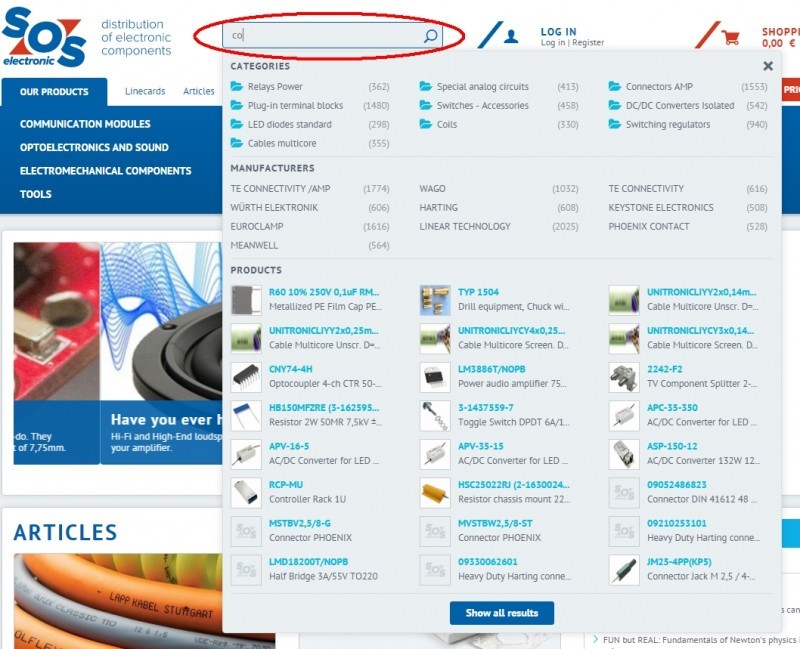Select manufacturer TE CONNECTIVITY /AMP

tap(280, 189)
